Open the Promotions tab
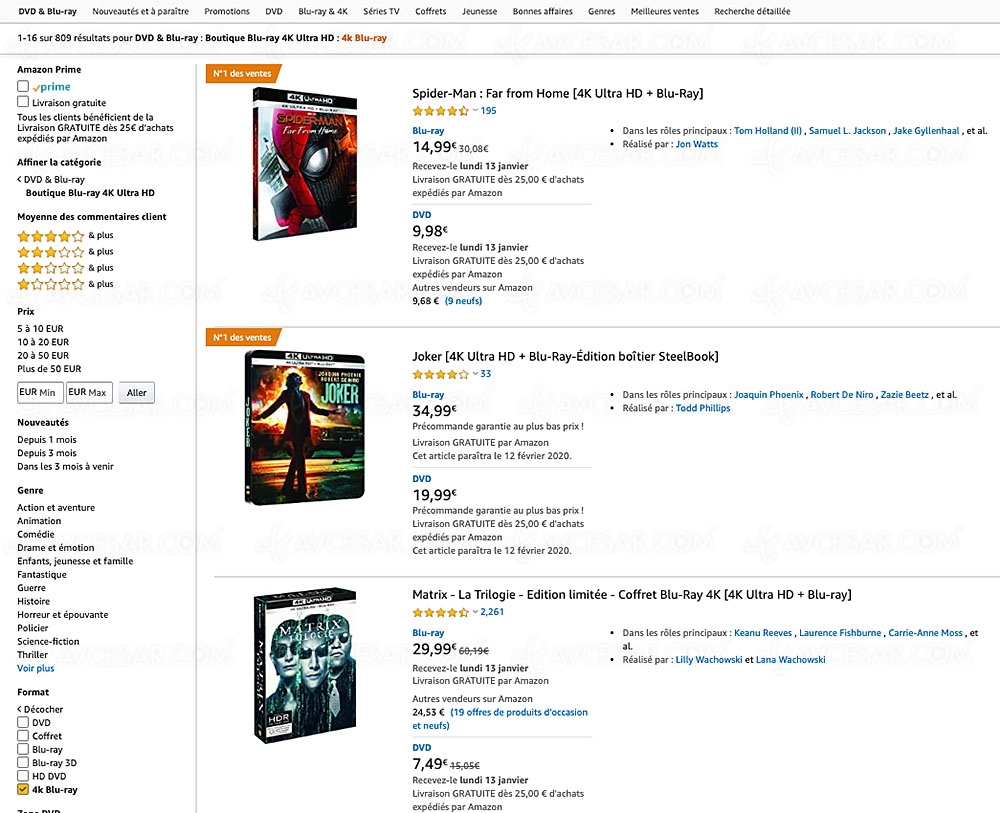 (227, 11)
